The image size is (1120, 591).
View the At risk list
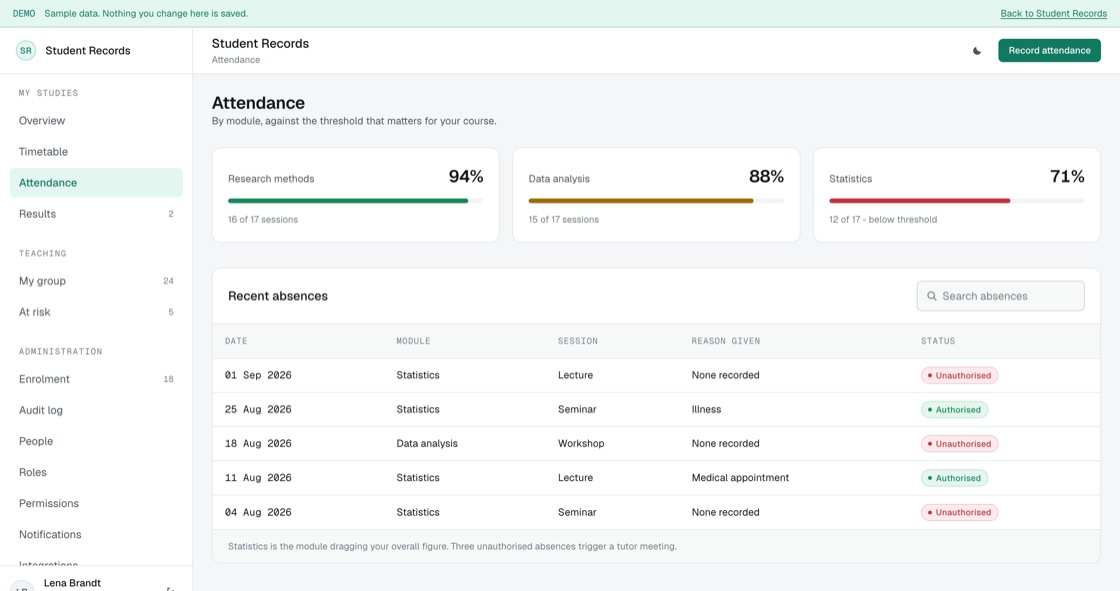(x=96, y=312)
